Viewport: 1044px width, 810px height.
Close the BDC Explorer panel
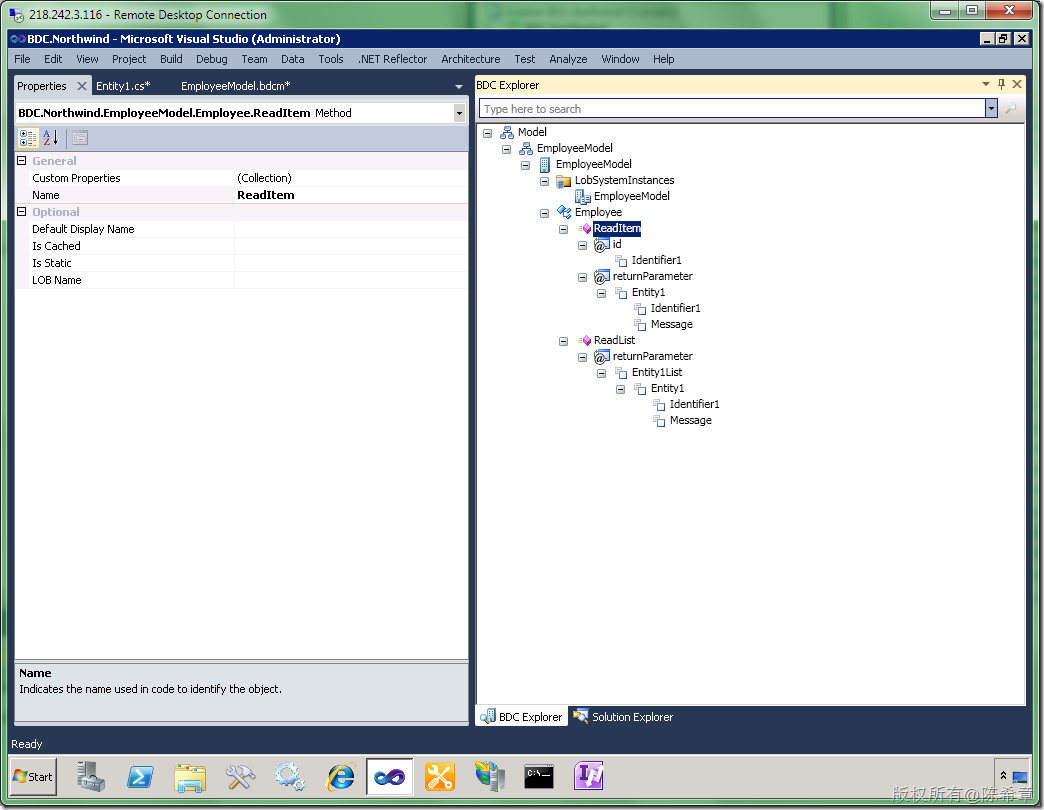(x=1017, y=84)
